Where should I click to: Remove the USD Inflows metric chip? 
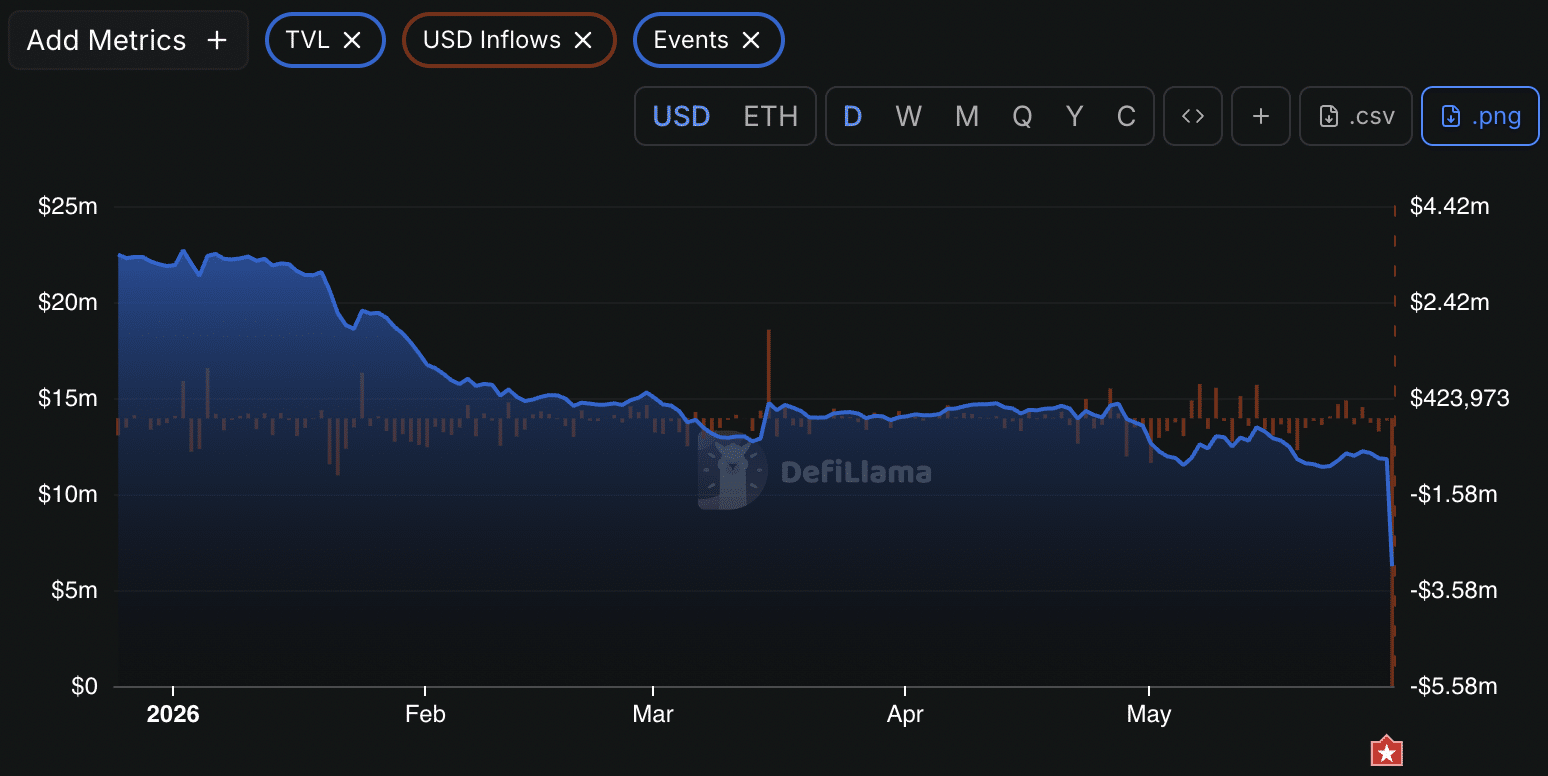(x=583, y=40)
